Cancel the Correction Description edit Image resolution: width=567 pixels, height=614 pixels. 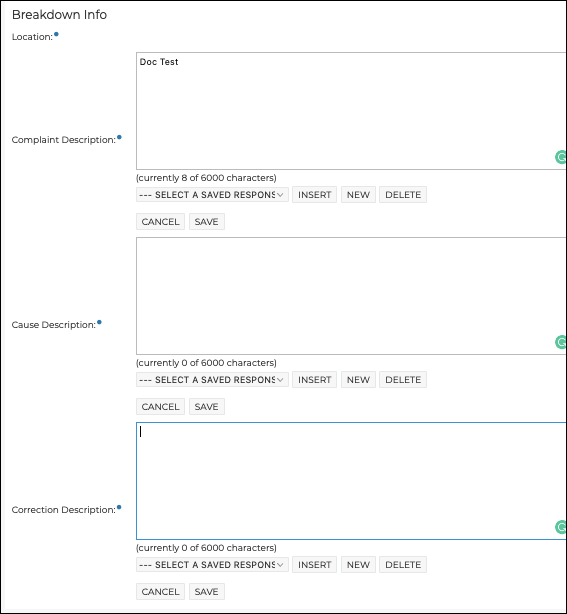coord(161,592)
